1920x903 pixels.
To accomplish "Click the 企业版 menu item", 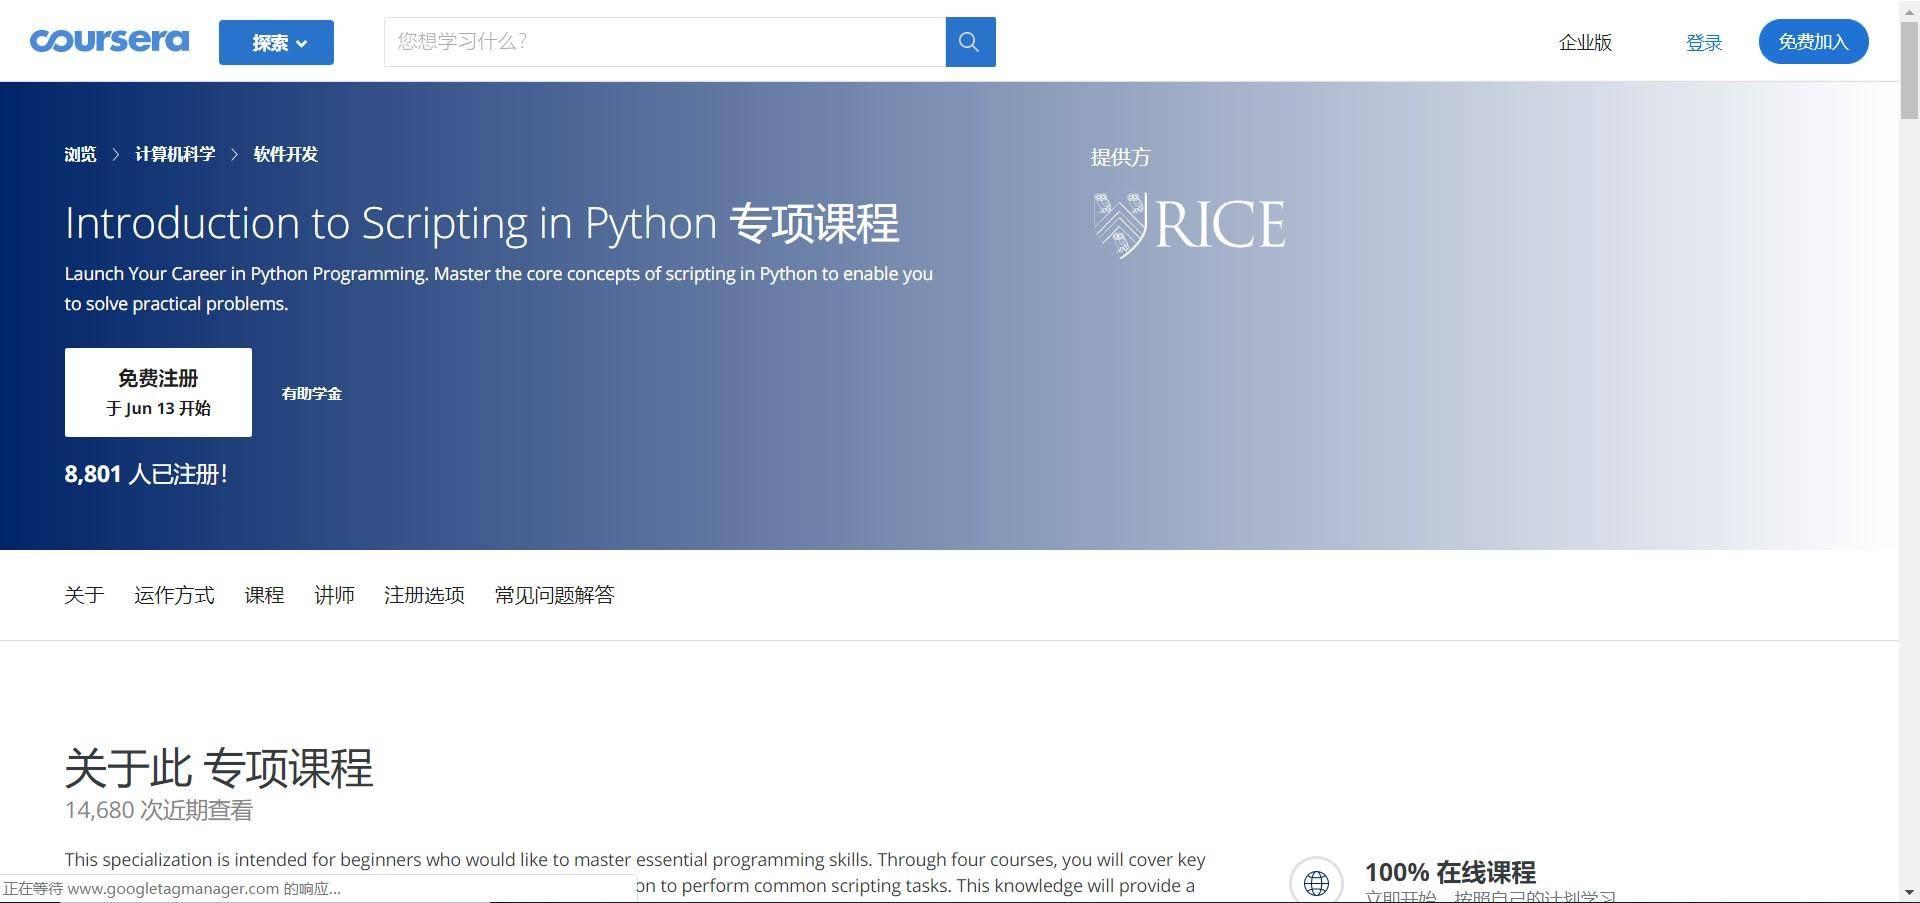I will point(1585,42).
